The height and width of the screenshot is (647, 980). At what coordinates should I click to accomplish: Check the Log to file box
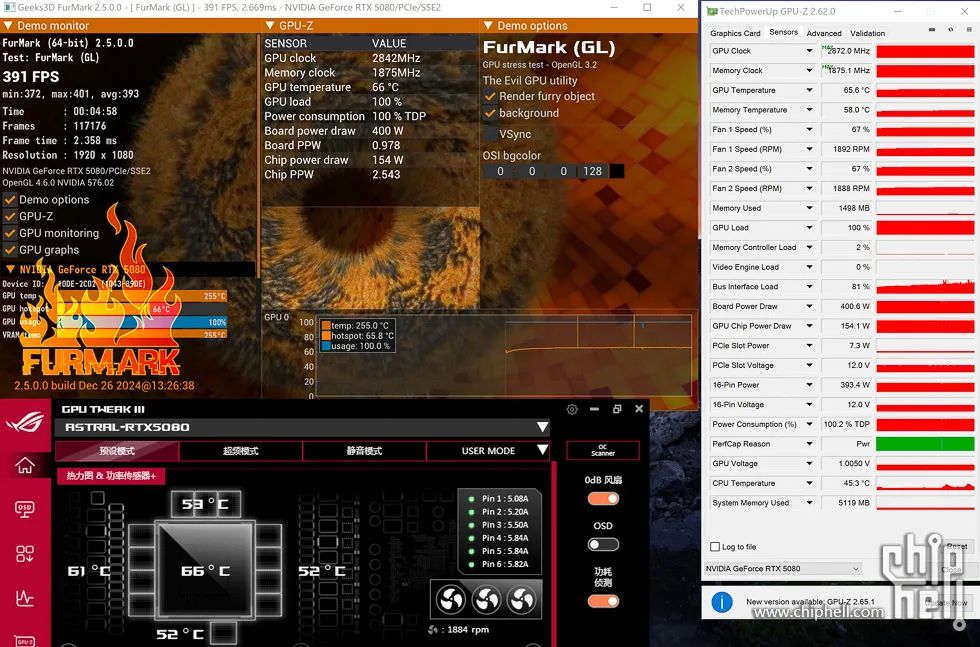point(715,547)
